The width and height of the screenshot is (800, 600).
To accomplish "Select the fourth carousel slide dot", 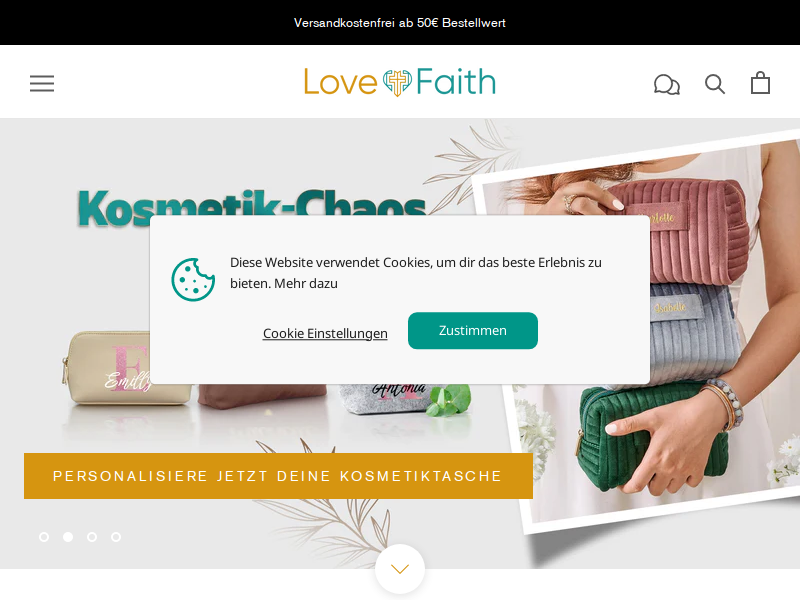I will 116,537.
